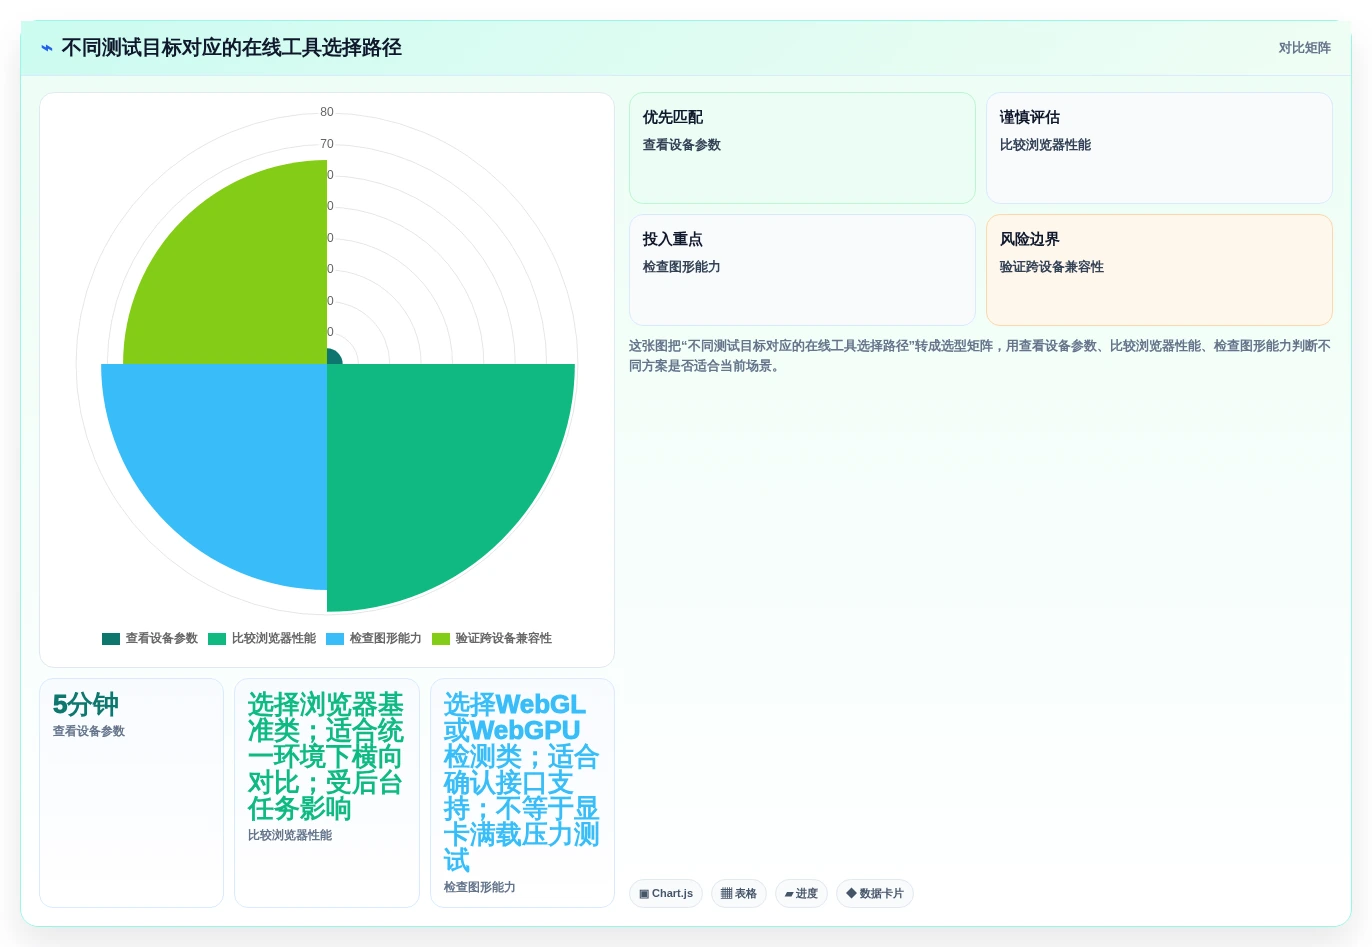Open the 优先匹配 card
Image resolution: width=1372 pixels, height=947 pixels.
click(x=802, y=148)
